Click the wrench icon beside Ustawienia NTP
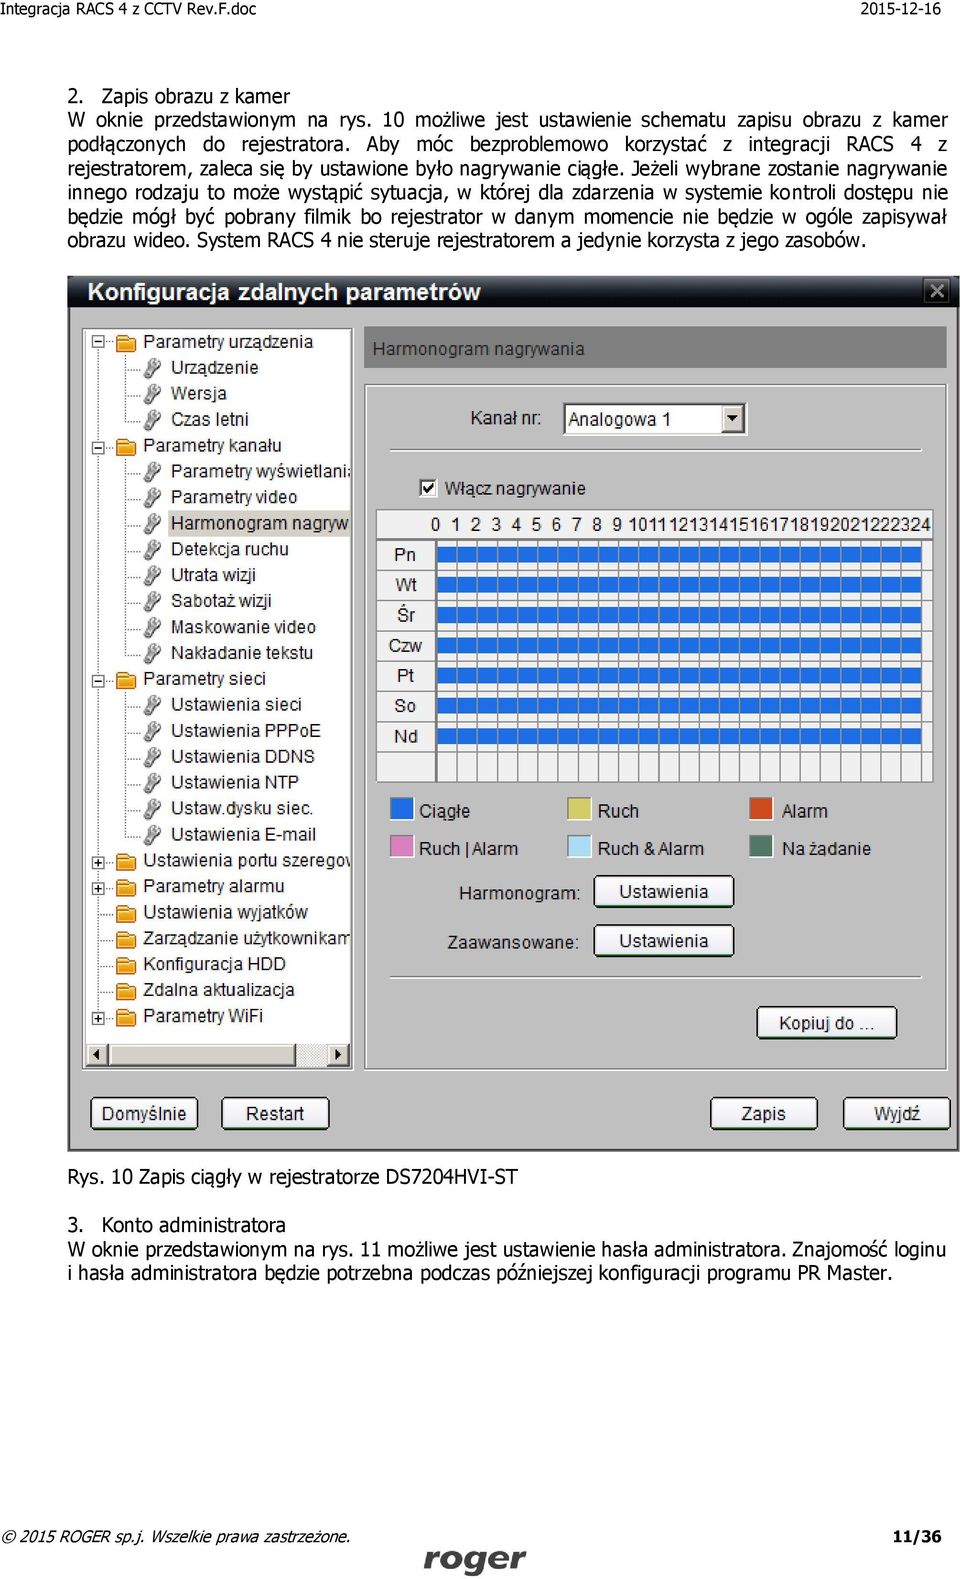Viewport: 960px width, 1579px height. (x=153, y=783)
